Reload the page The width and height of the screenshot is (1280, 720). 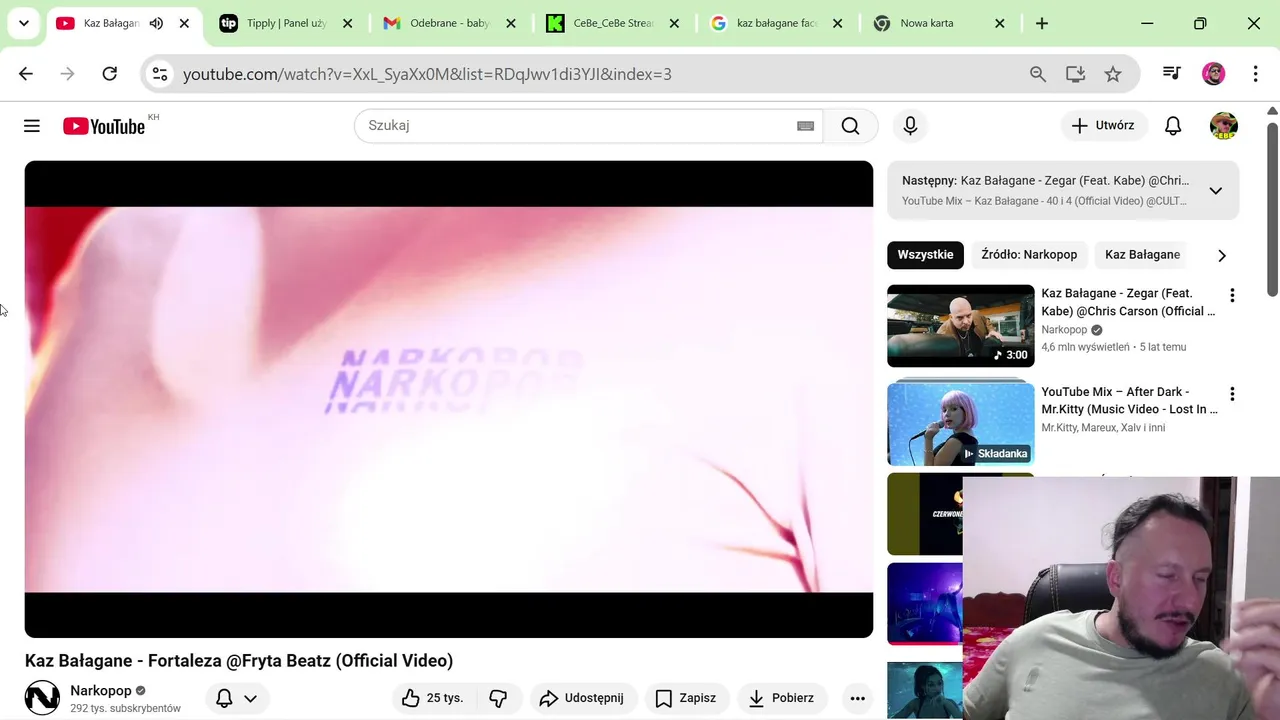(110, 74)
